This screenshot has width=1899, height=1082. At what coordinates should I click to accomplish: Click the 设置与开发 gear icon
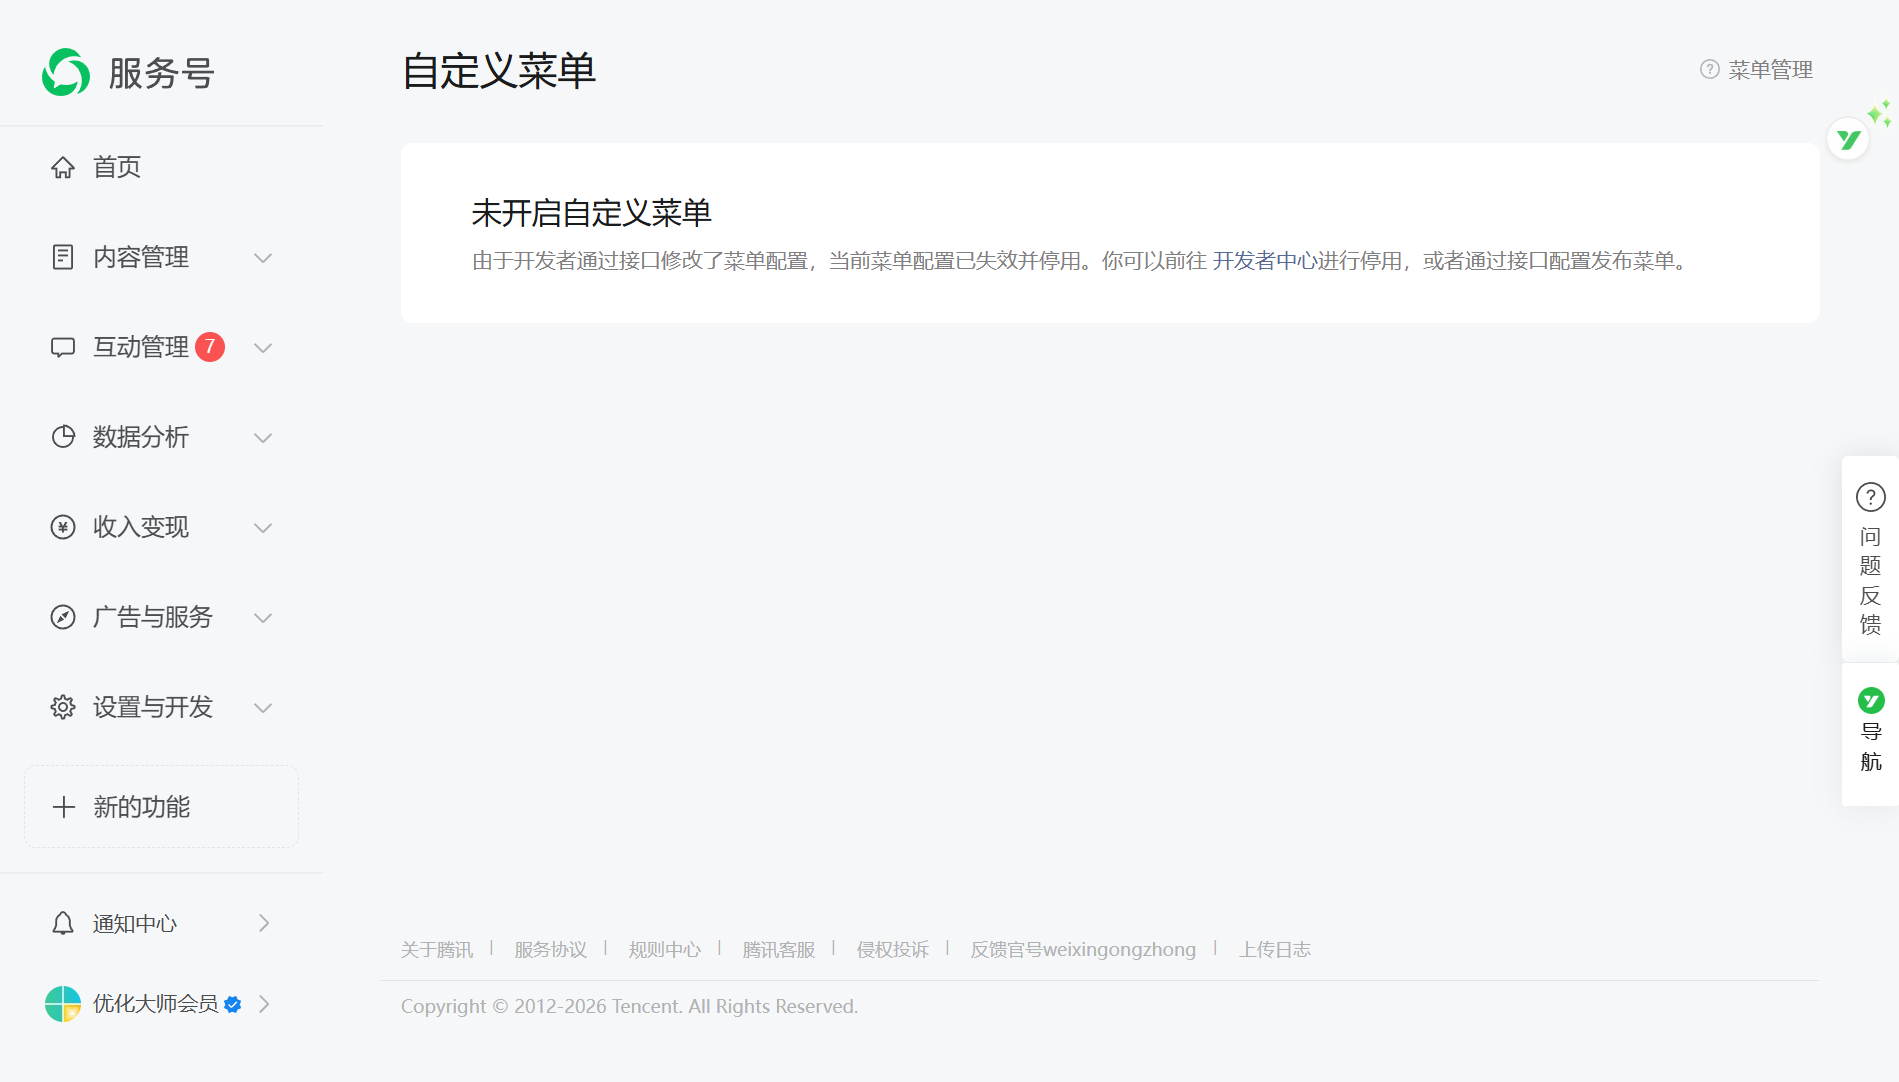(62, 707)
